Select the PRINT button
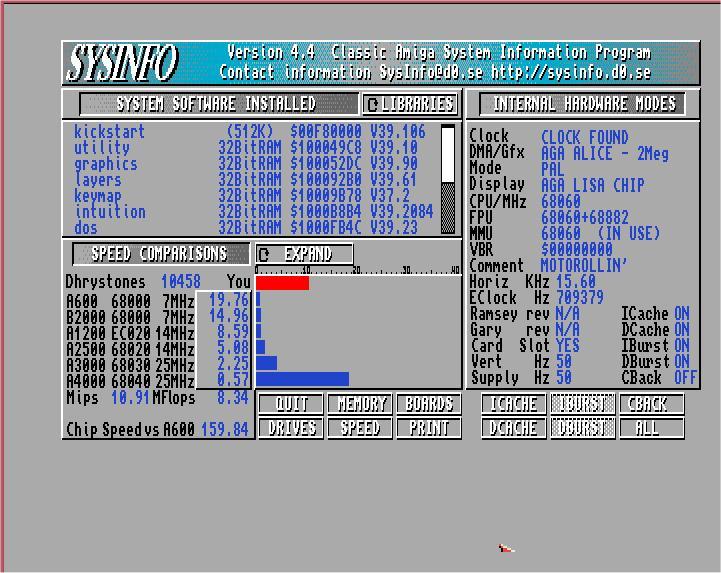The height and width of the screenshot is (573, 721). [429, 428]
